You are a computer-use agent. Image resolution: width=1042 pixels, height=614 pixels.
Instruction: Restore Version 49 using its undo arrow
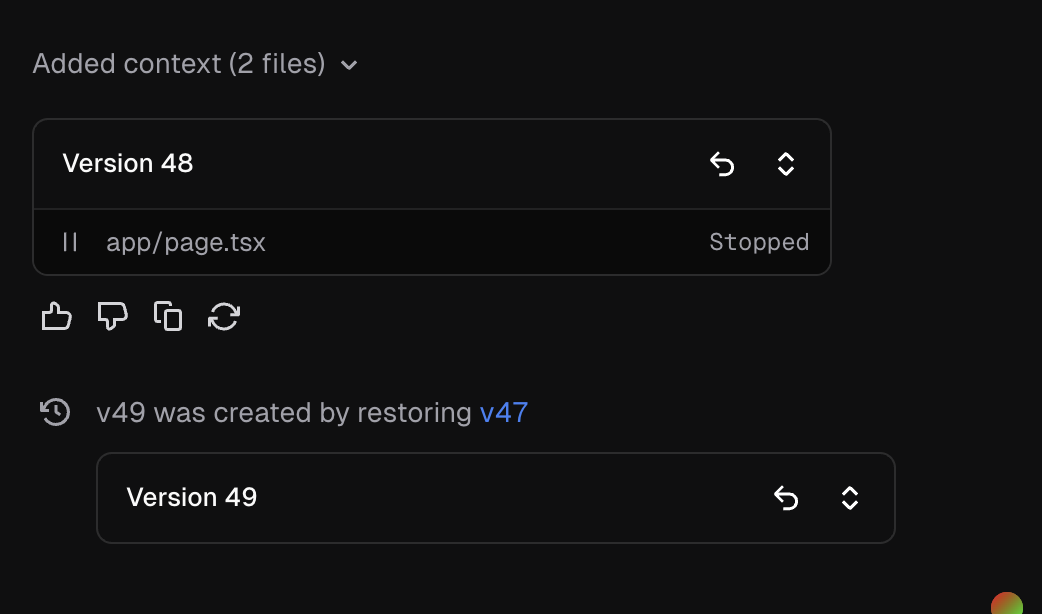pos(786,498)
